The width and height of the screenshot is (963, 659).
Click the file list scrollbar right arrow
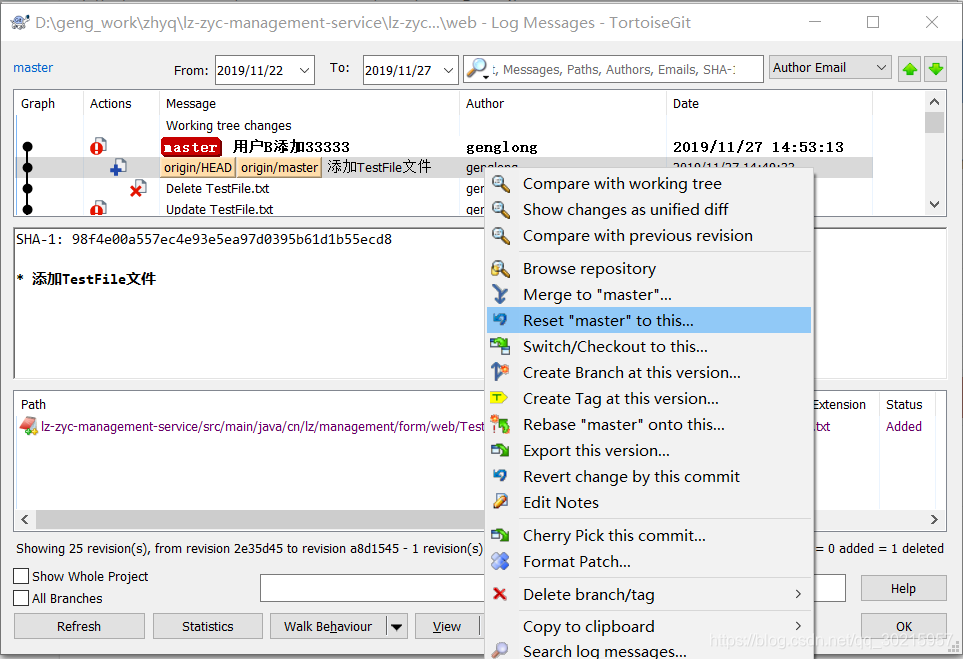pos(934,519)
